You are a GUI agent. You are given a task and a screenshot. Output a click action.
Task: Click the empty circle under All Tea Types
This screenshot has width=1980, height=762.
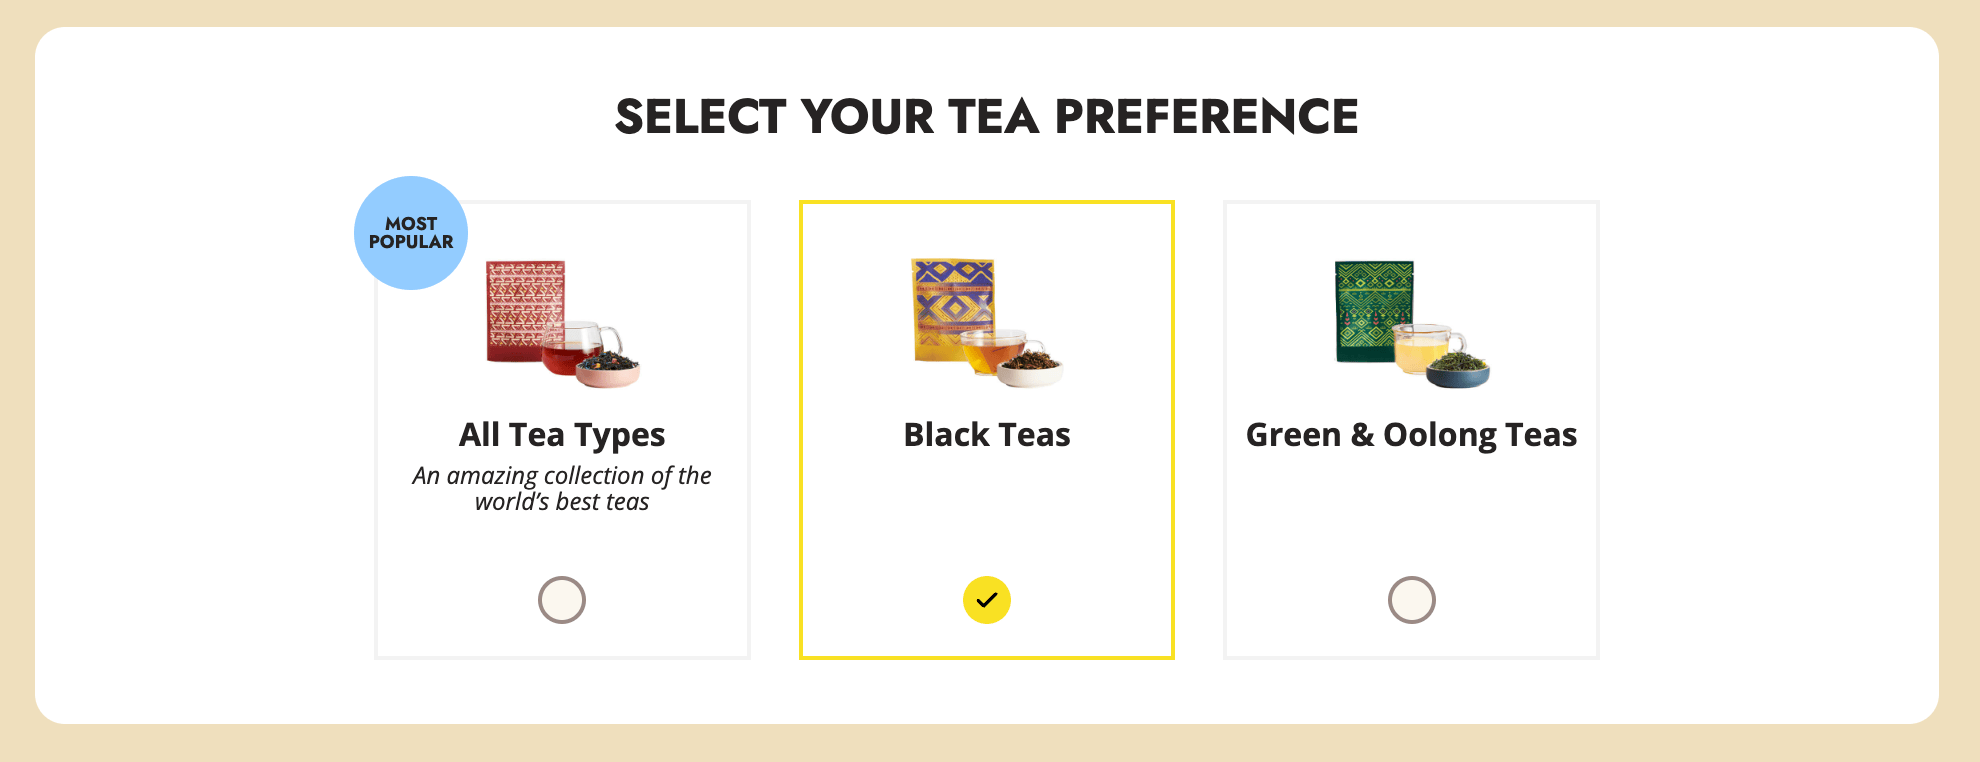(561, 599)
